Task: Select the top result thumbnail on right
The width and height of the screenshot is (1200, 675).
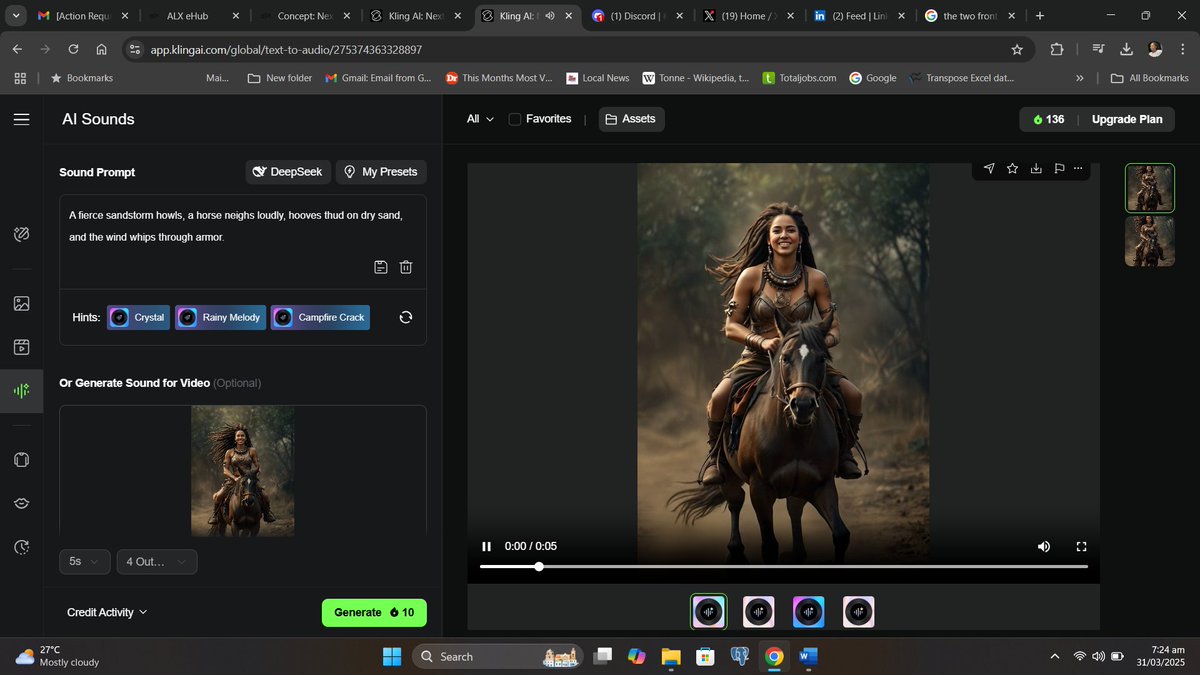Action: pos(1150,188)
